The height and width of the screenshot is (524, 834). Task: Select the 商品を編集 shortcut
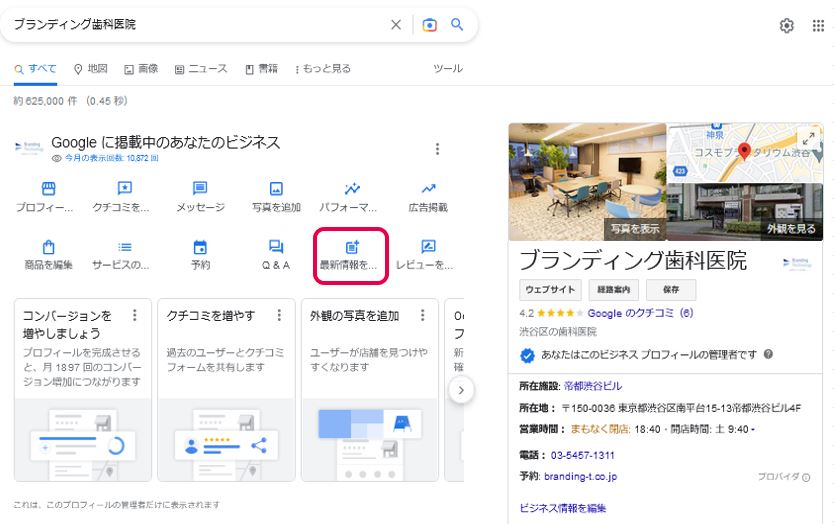tap(48, 255)
